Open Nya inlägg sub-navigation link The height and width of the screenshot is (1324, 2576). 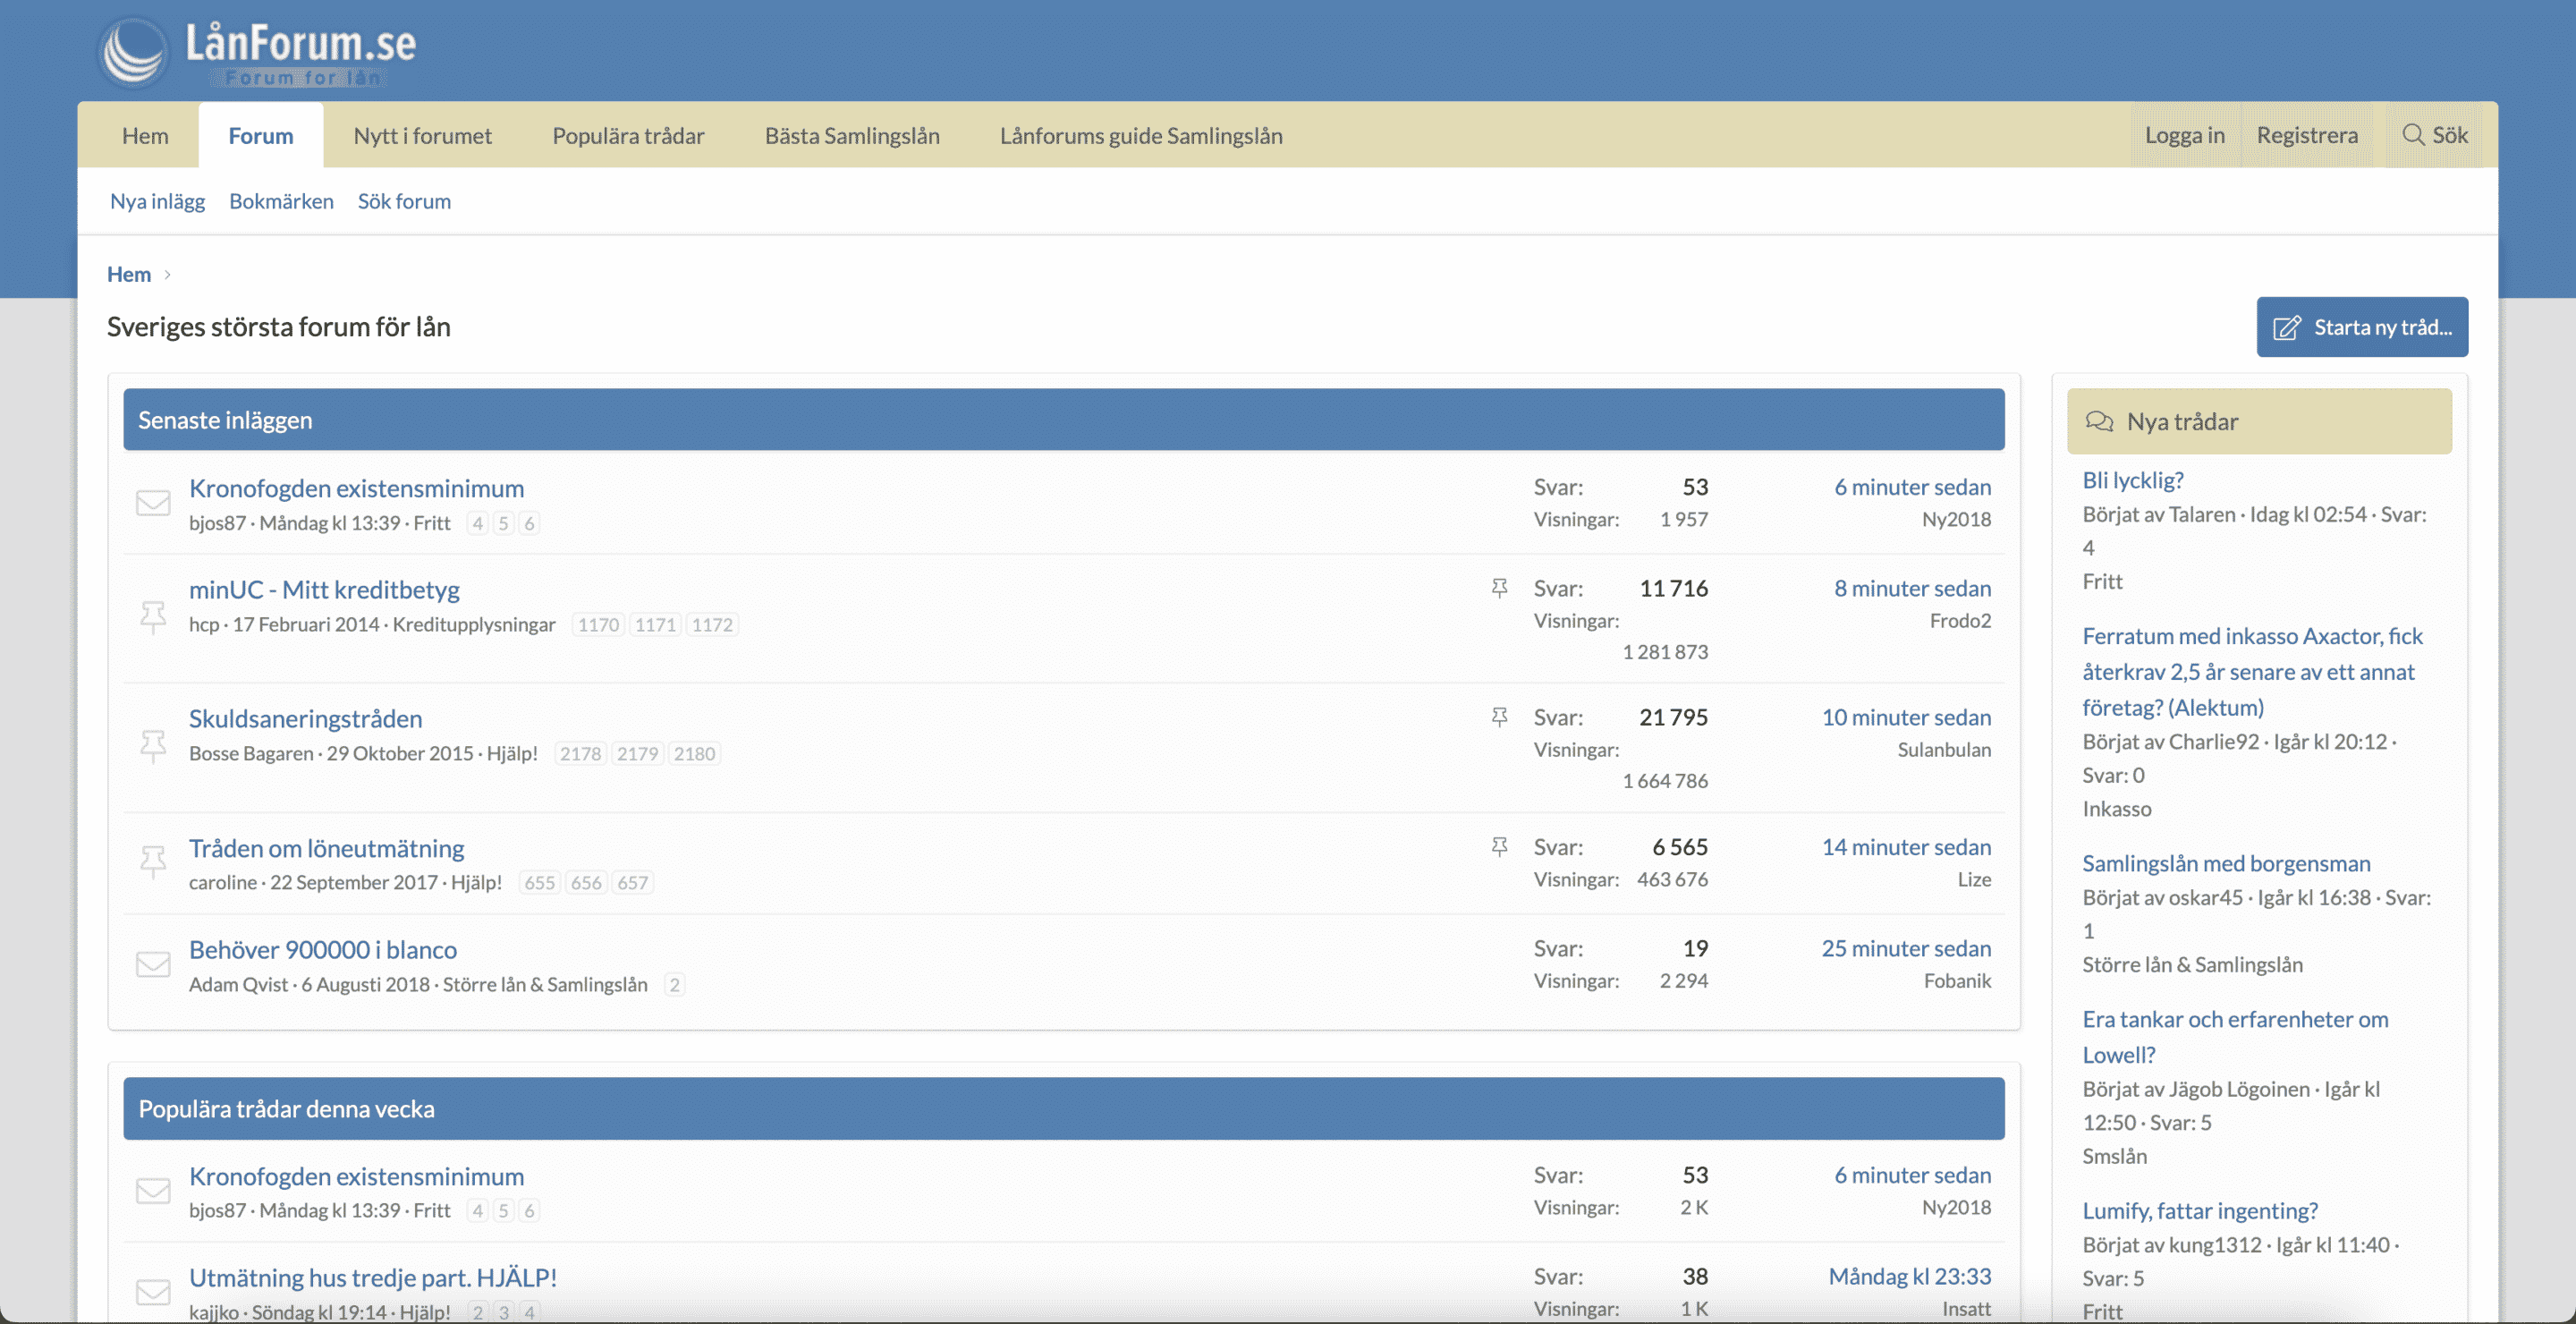[157, 201]
